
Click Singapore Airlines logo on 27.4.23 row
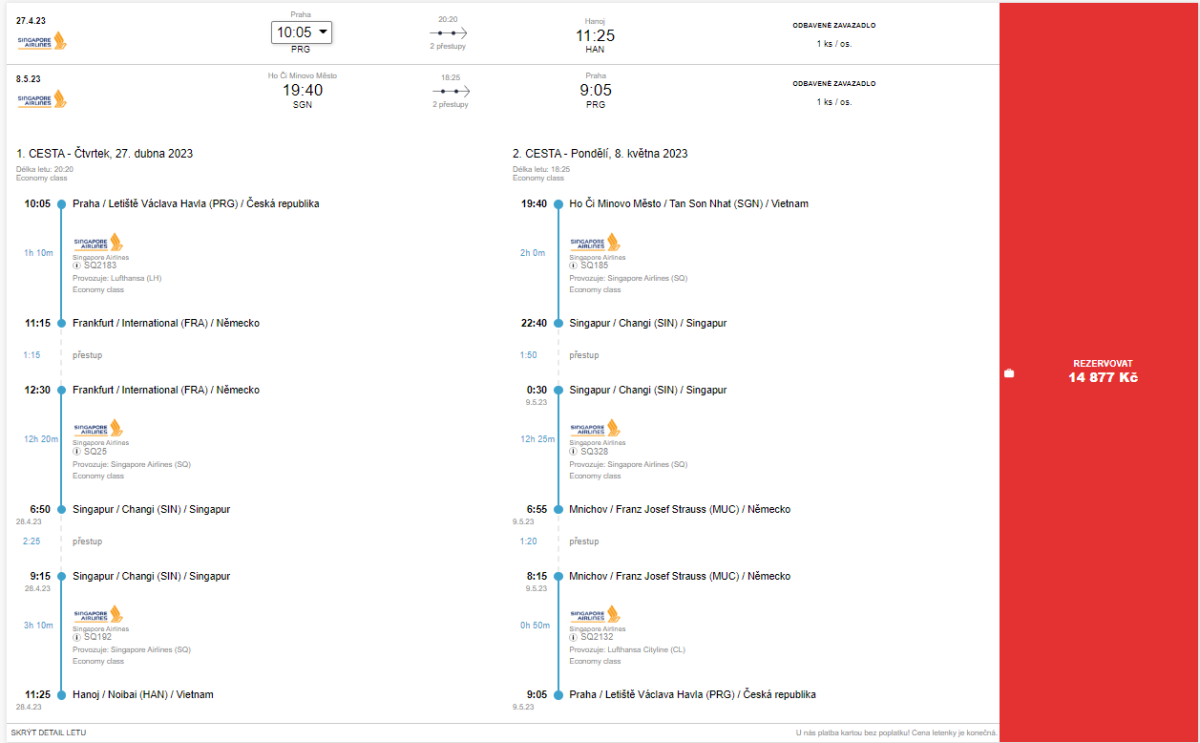point(42,41)
